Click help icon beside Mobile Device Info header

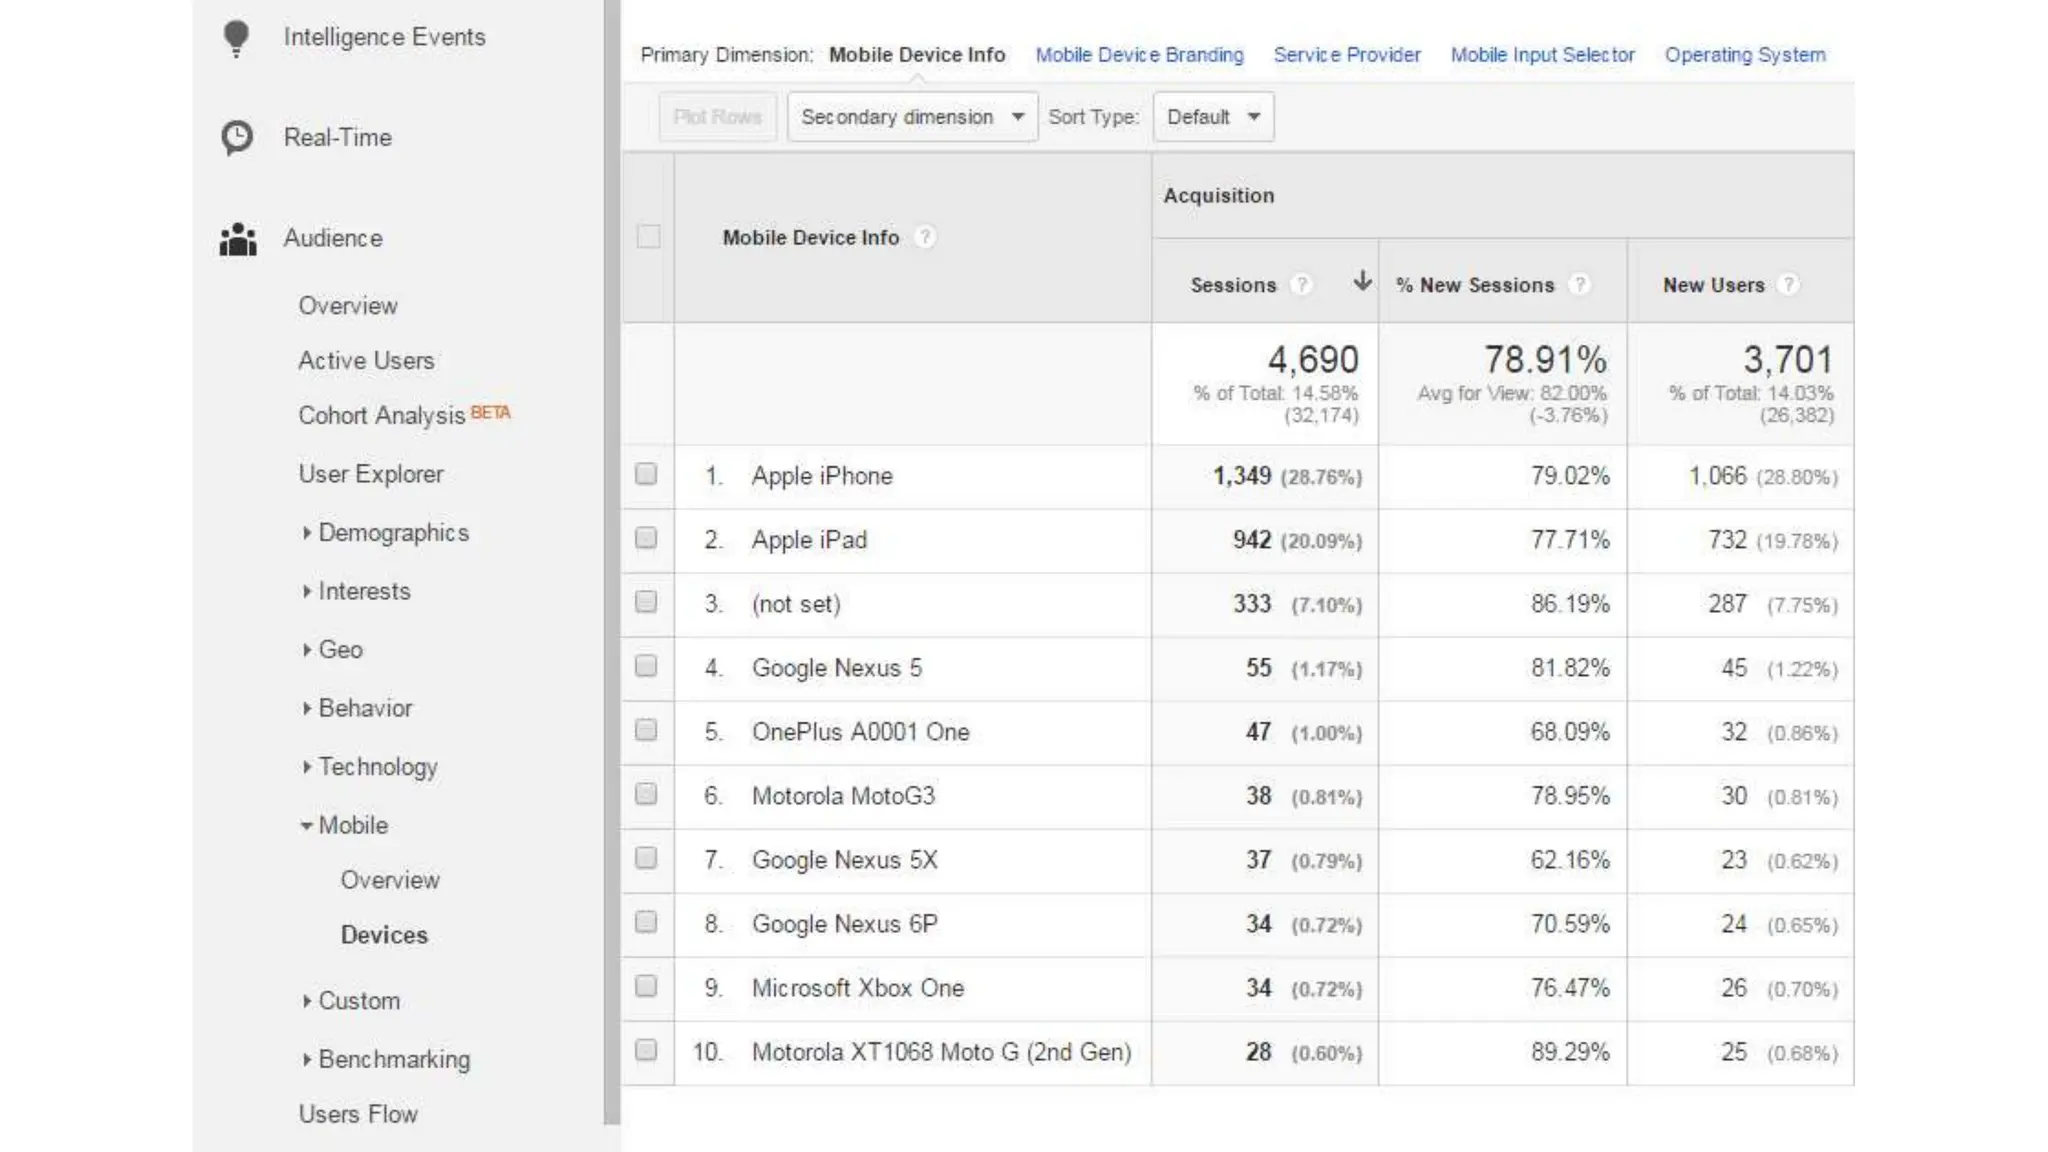coord(925,237)
